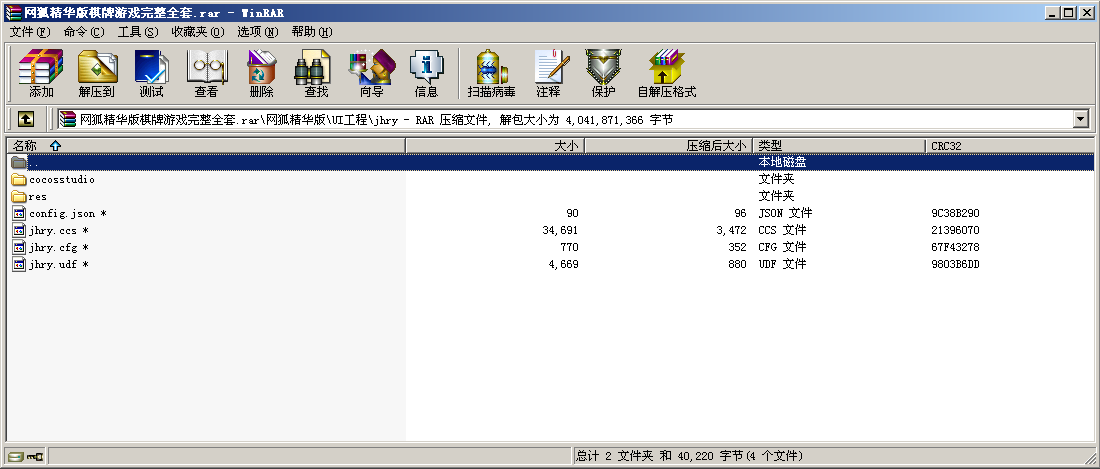Screen dimensions: 1100x469
Task: Show archive Info (信息) icon
Action: click(x=426, y=73)
